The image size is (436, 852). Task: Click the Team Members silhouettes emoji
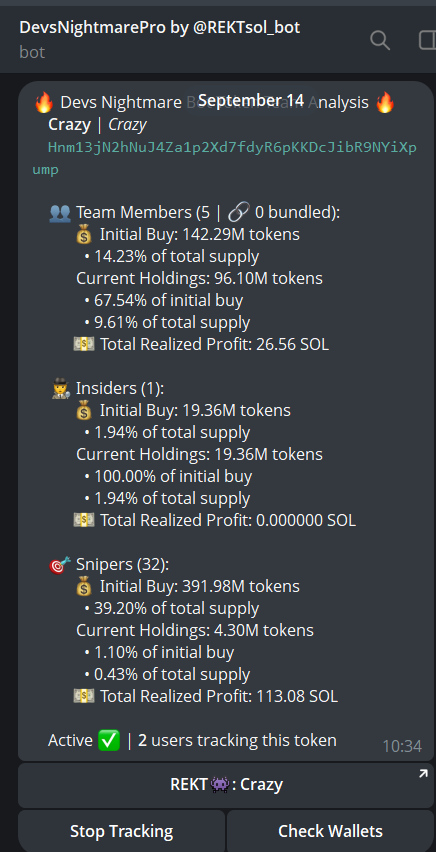(x=60, y=212)
